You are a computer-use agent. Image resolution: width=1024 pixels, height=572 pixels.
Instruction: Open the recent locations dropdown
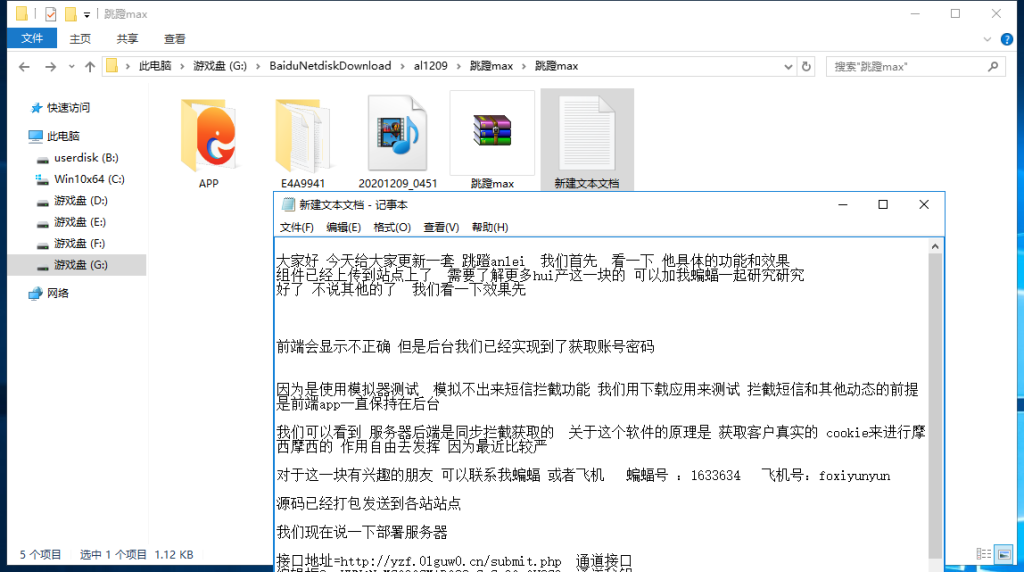point(71,66)
